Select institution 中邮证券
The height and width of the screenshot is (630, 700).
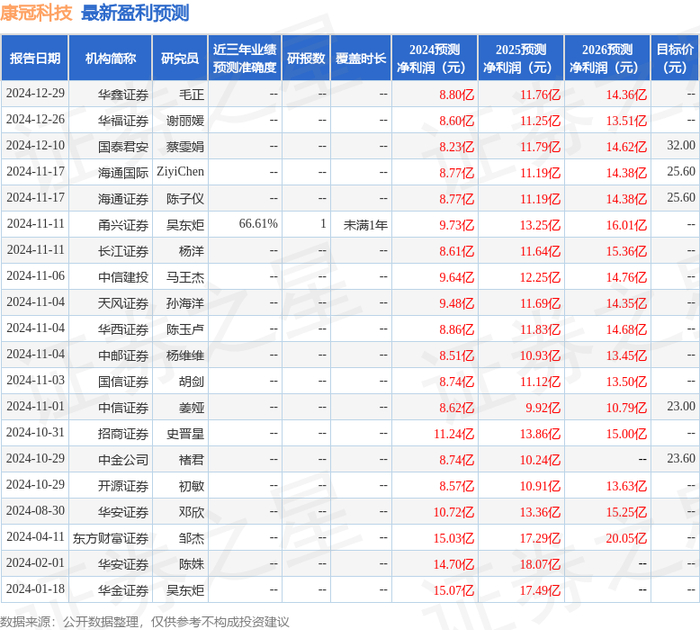pos(123,356)
